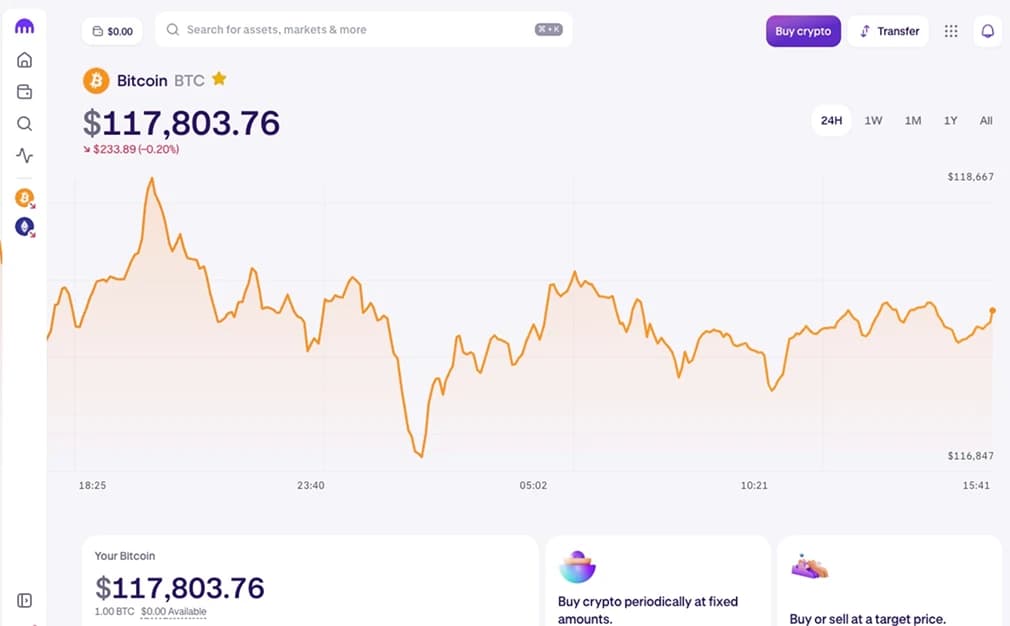The width and height of the screenshot is (1010, 626).
Task: Switch to the 1Y chart tab
Action: pos(950,120)
